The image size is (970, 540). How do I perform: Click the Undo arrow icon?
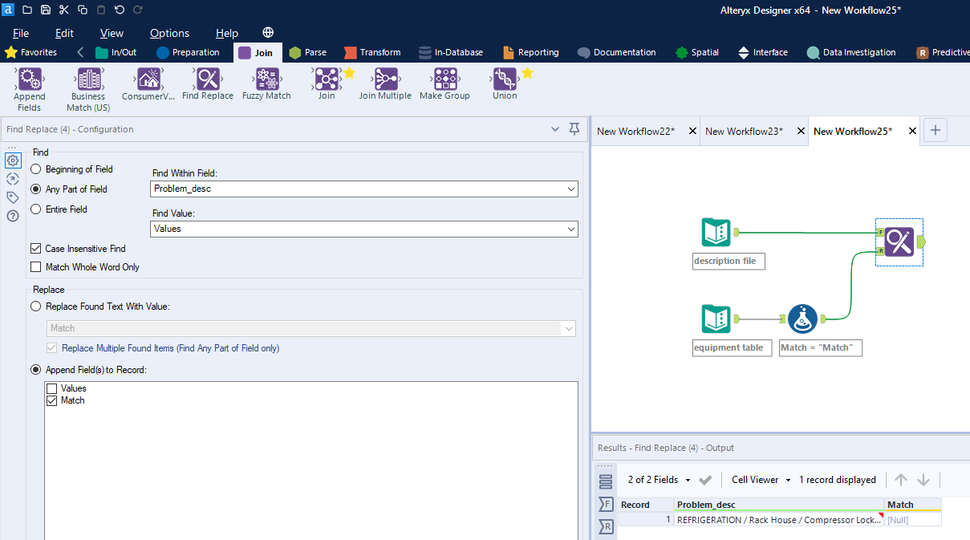tap(119, 10)
